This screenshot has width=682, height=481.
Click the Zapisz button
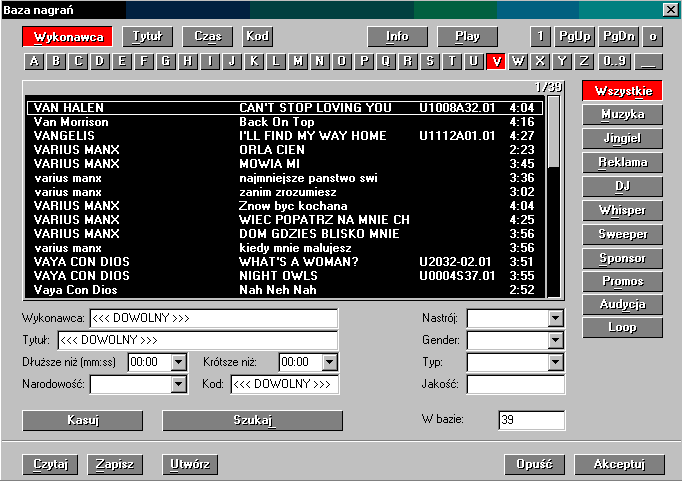(115, 464)
